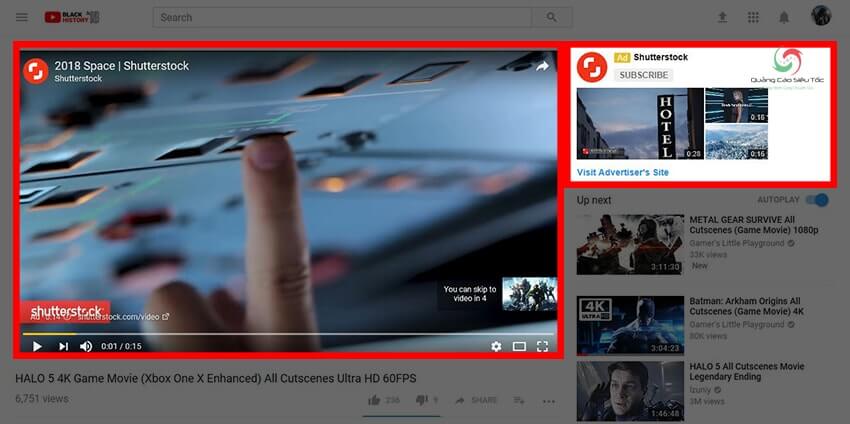
Task: Open the more actions ellipsis menu
Action: point(548,401)
